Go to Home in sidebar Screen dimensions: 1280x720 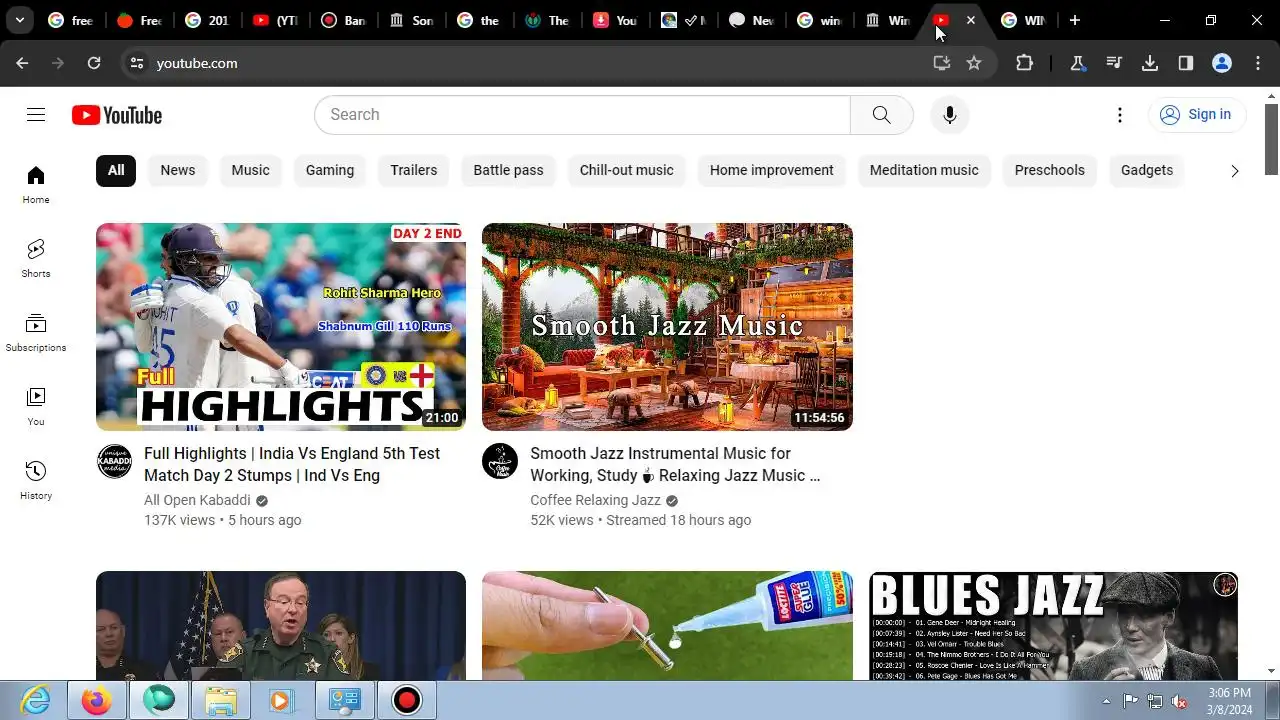point(36,185)
